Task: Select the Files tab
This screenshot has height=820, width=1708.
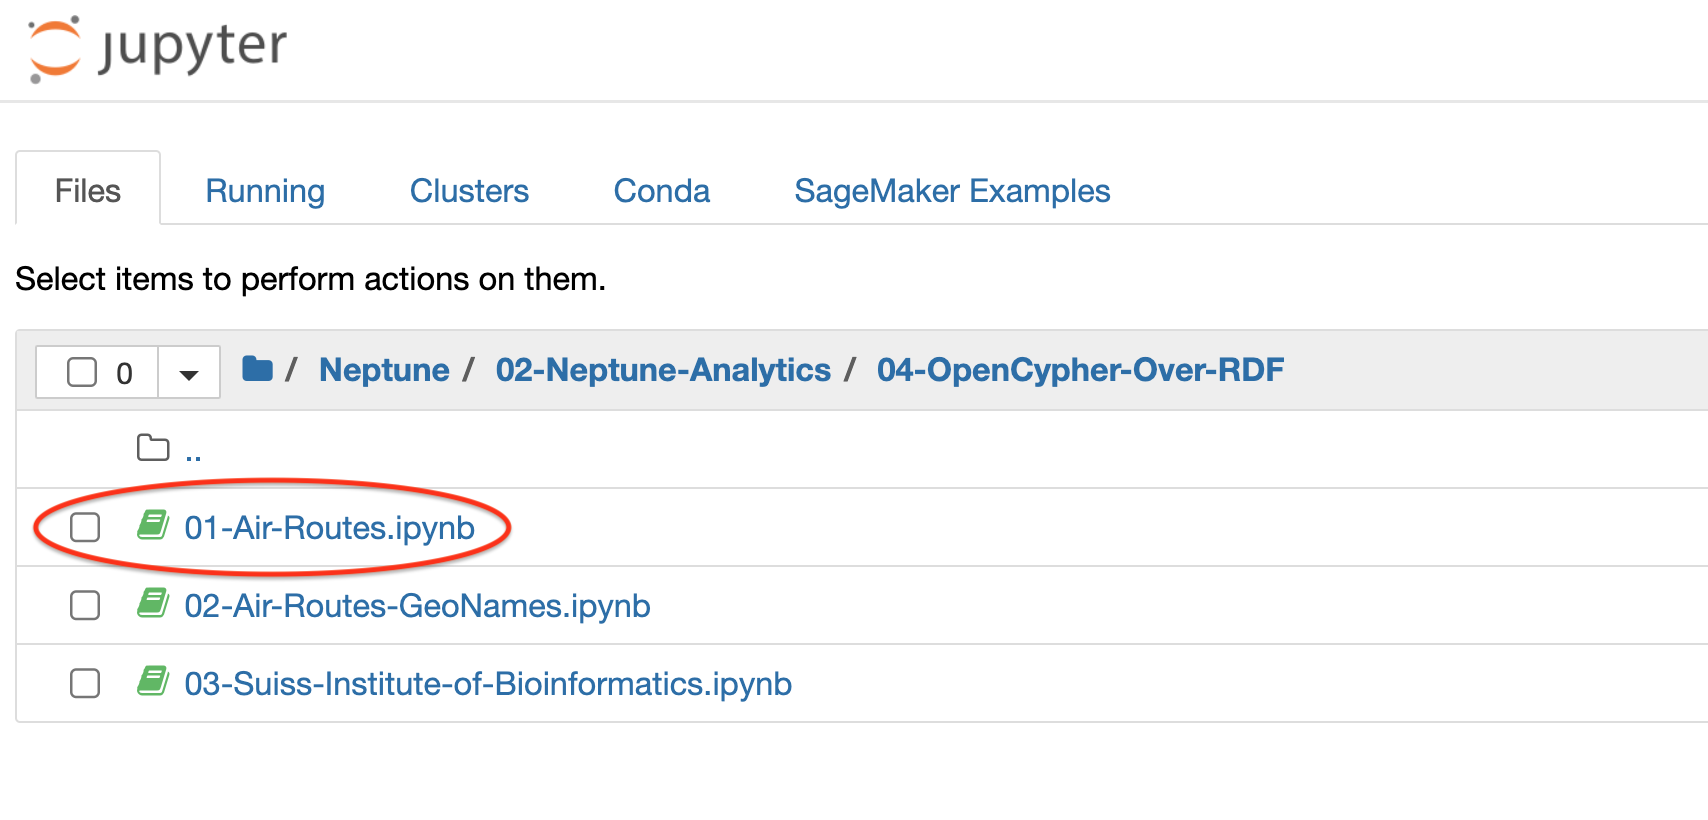Action: [x=88, y=191]
